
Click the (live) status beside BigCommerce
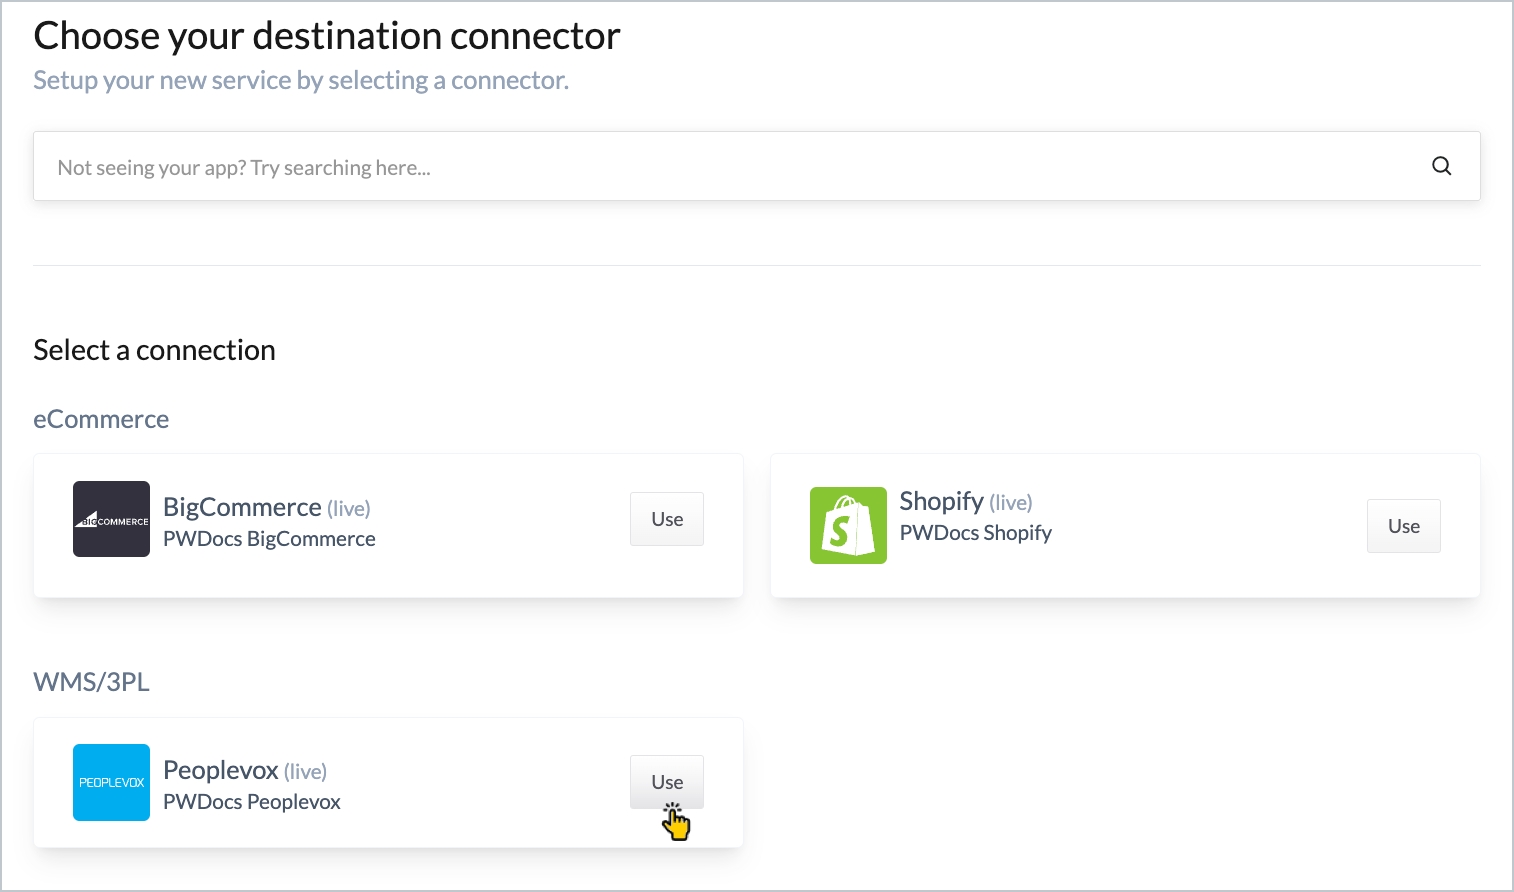pos(349,509)
